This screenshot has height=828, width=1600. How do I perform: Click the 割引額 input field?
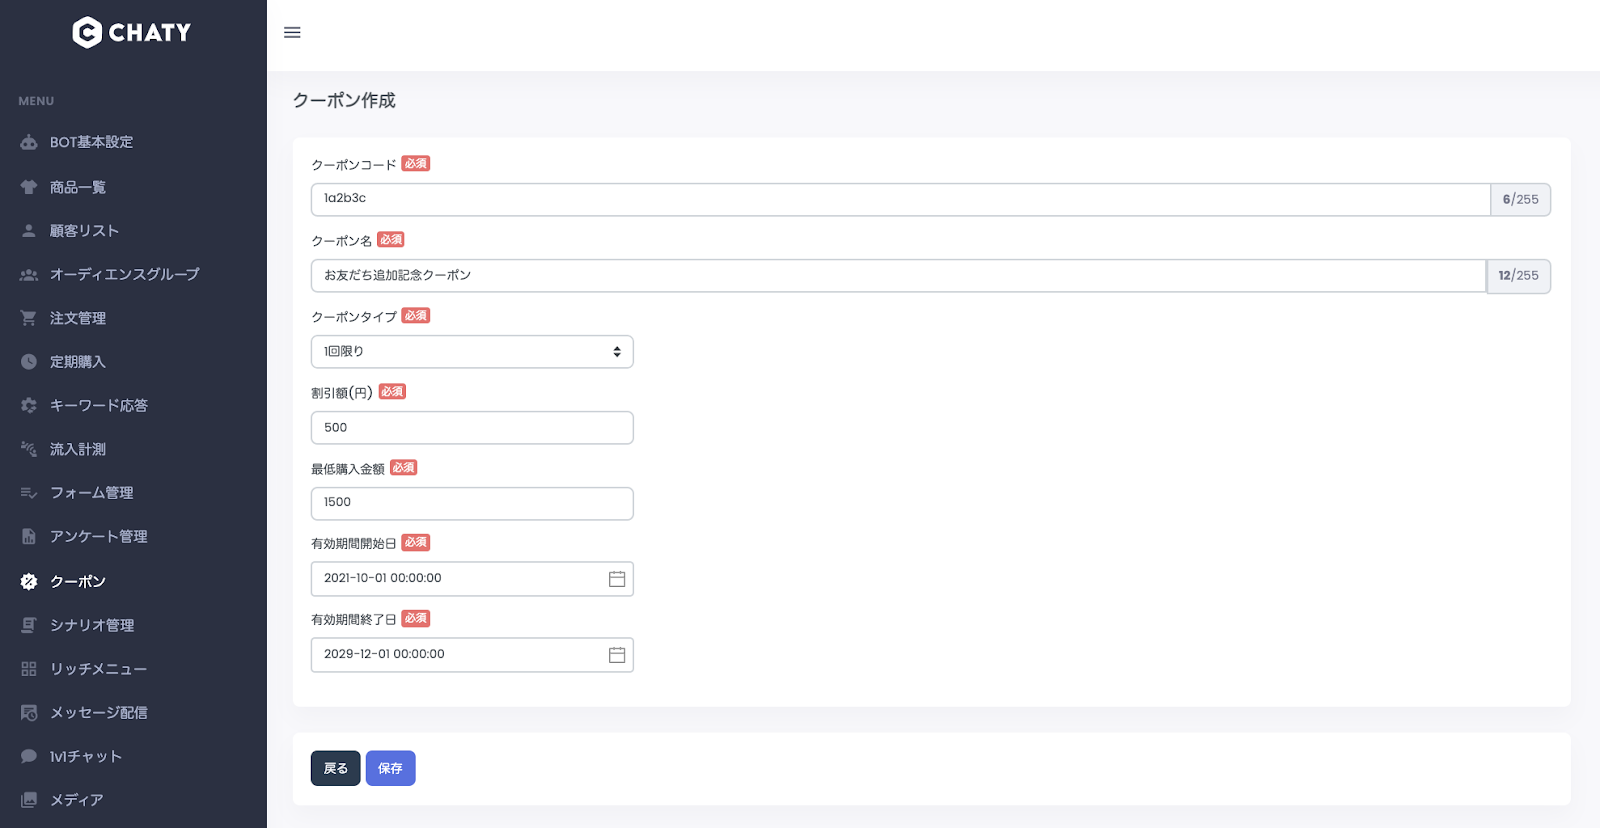click(x=472, y=428)
